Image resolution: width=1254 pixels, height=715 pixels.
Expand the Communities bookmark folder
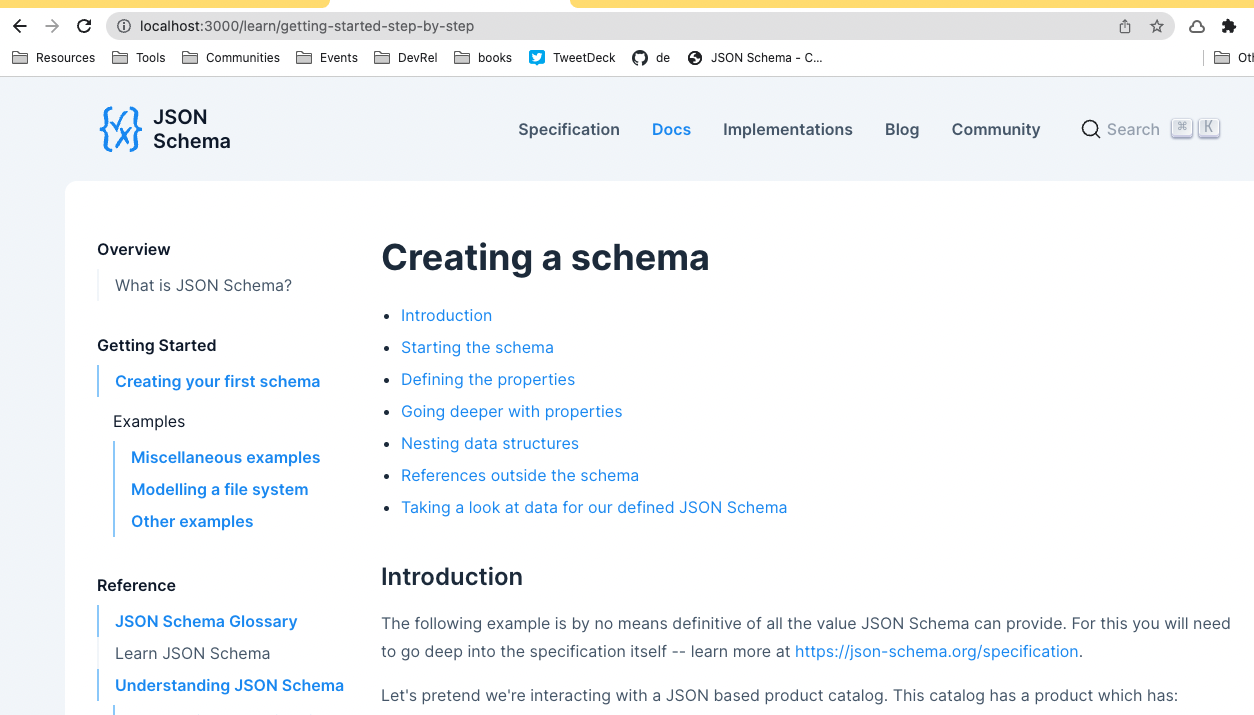tap(230, 57)
